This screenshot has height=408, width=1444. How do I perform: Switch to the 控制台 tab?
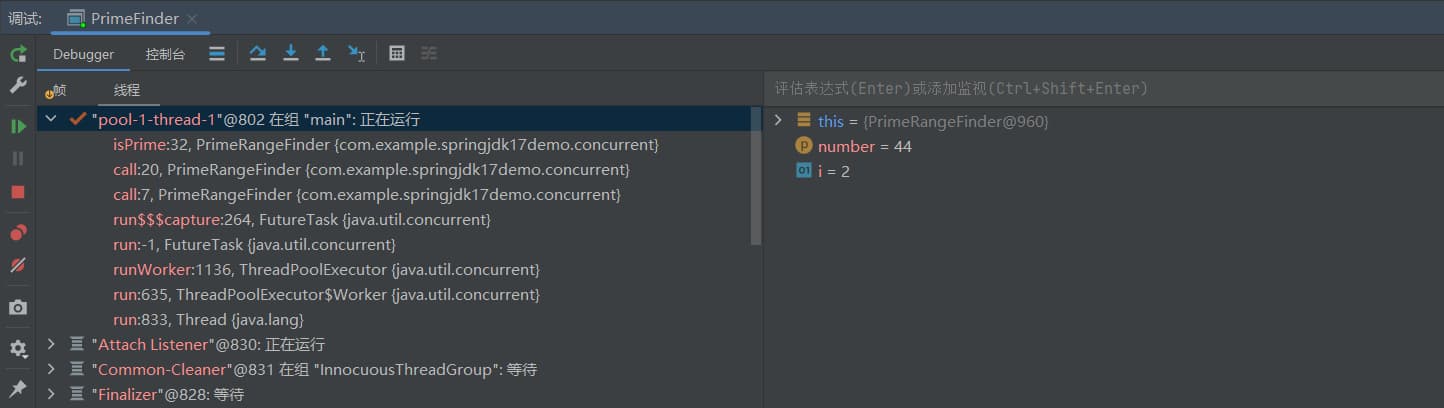click(165, 55)
